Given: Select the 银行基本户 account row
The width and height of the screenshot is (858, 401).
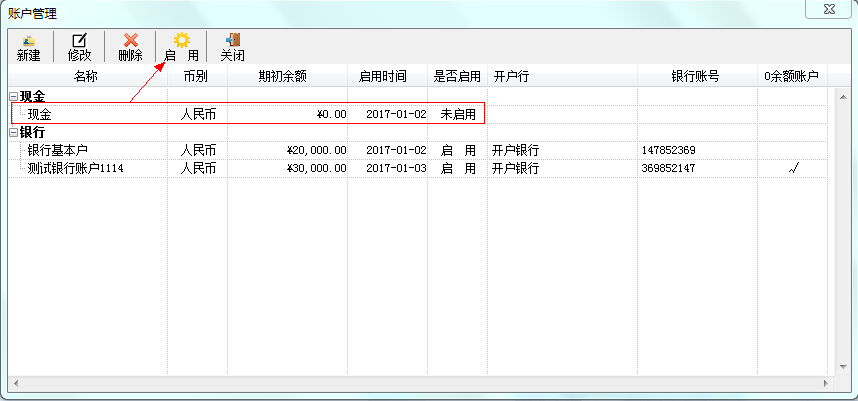Looking at the screenshot, I should [x=420, y=150].
